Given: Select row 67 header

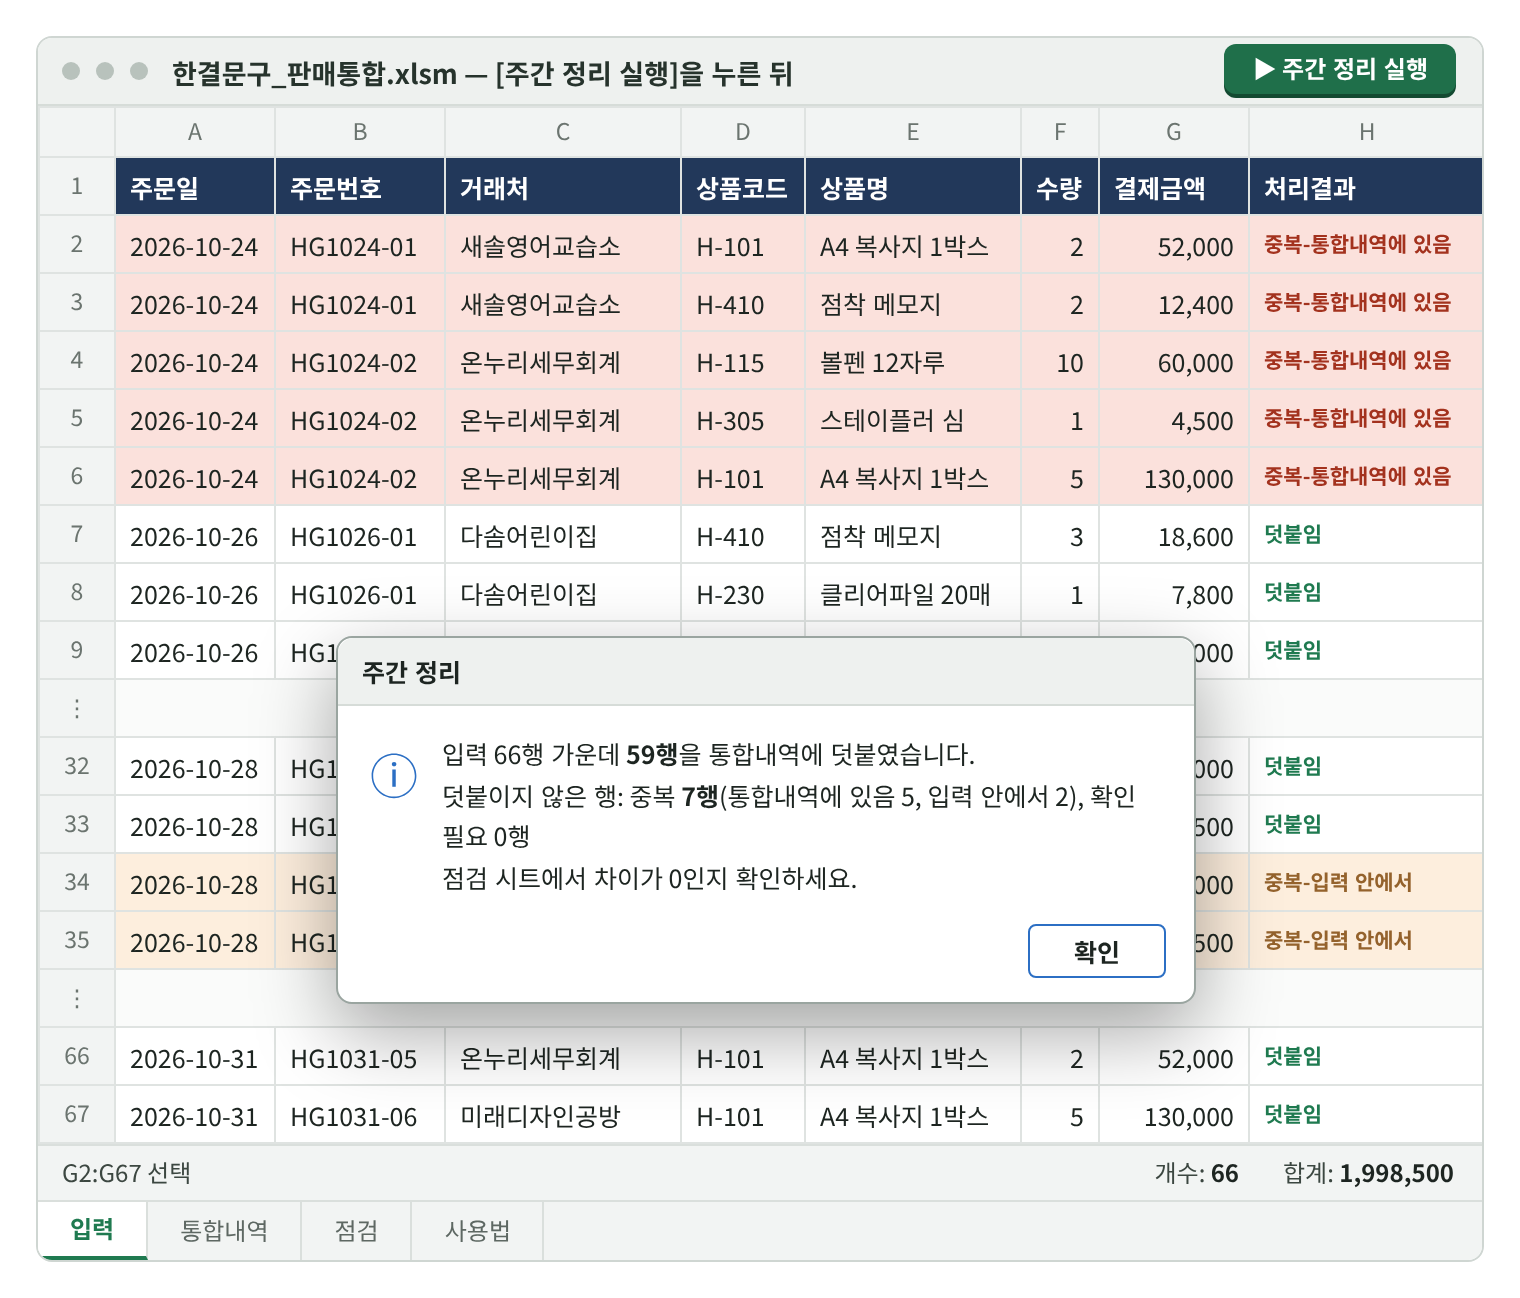Looking at the screenshot, I should coord(77,1115).
